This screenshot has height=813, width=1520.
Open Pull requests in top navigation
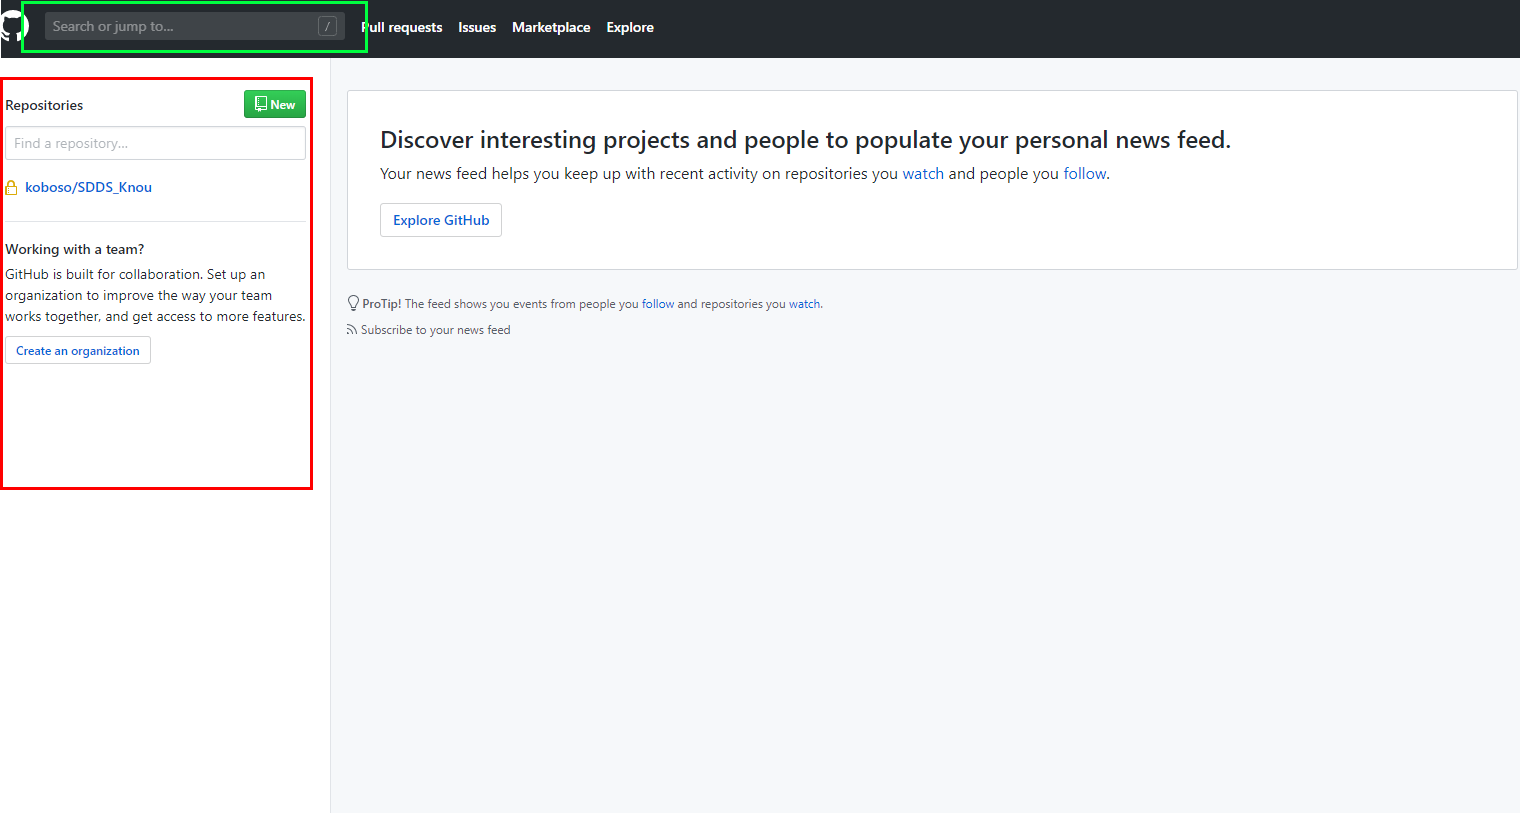pos(402,27)
